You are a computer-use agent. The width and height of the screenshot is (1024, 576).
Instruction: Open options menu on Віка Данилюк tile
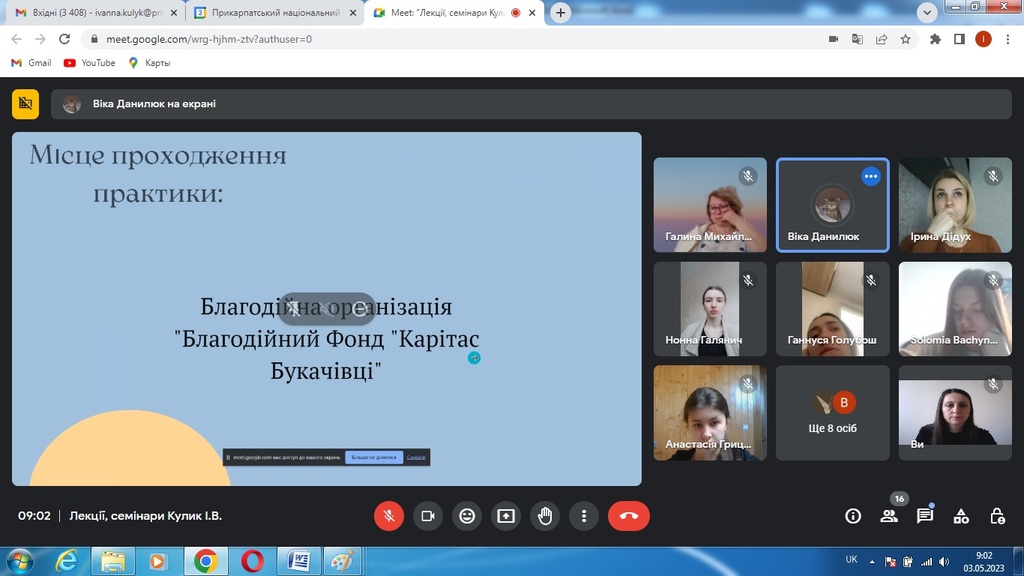coord(871,176)
